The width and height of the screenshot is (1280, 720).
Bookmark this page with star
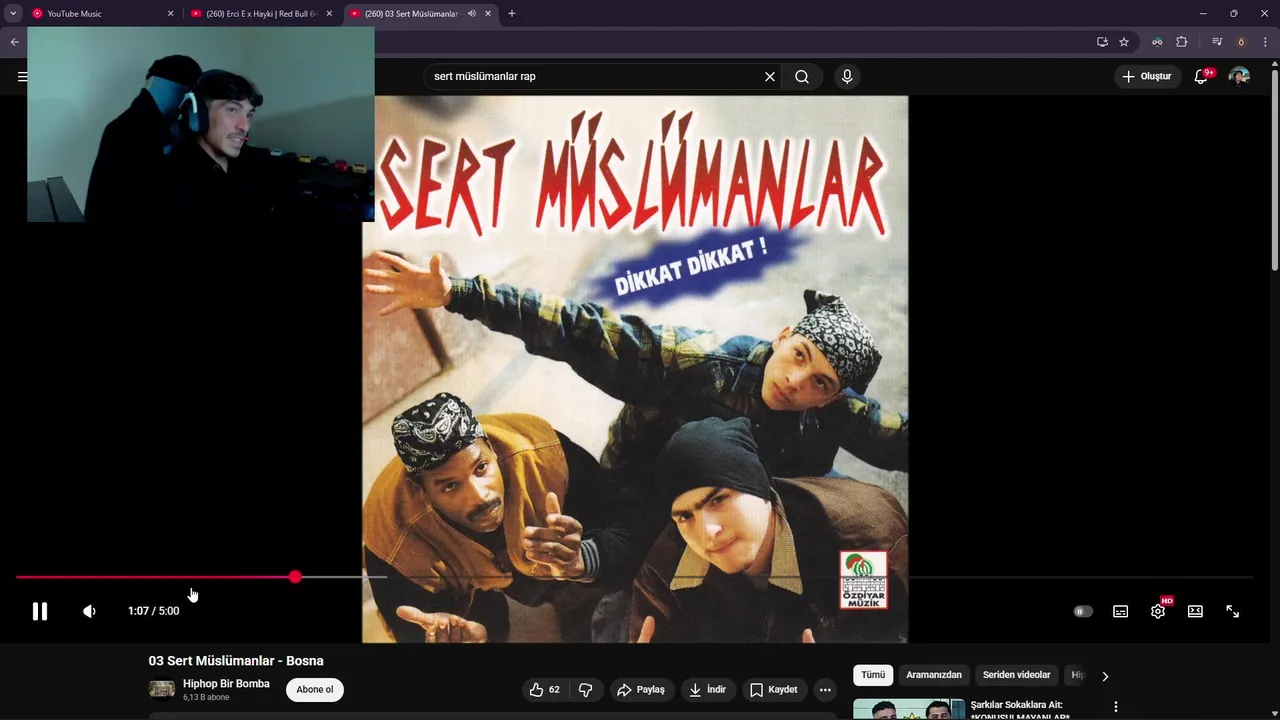(1124, 42)
